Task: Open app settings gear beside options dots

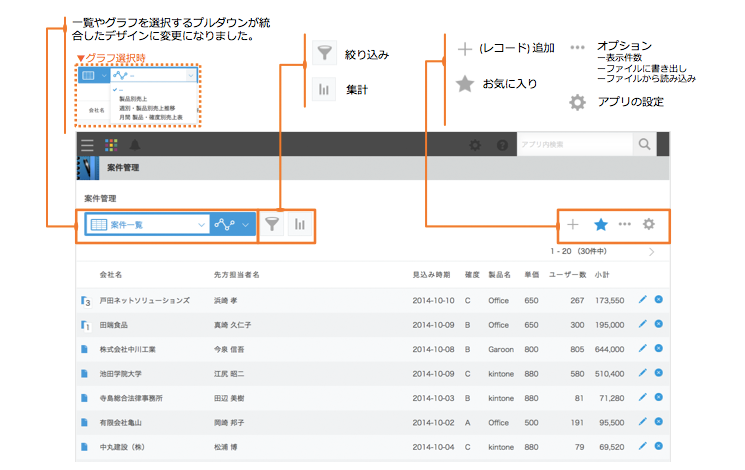Action: tap(649, 225)
